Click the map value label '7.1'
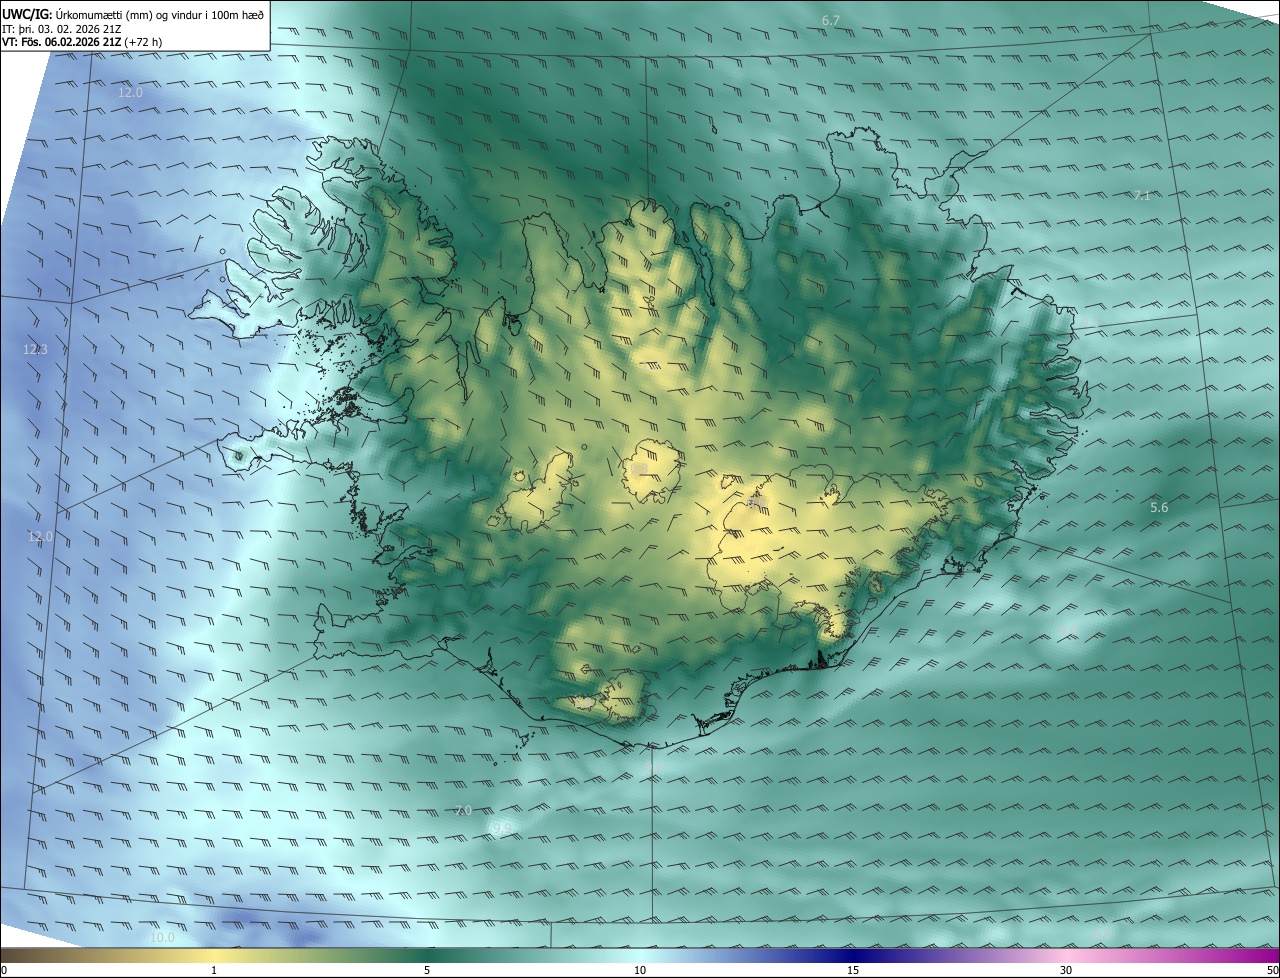 point(1142,196)
